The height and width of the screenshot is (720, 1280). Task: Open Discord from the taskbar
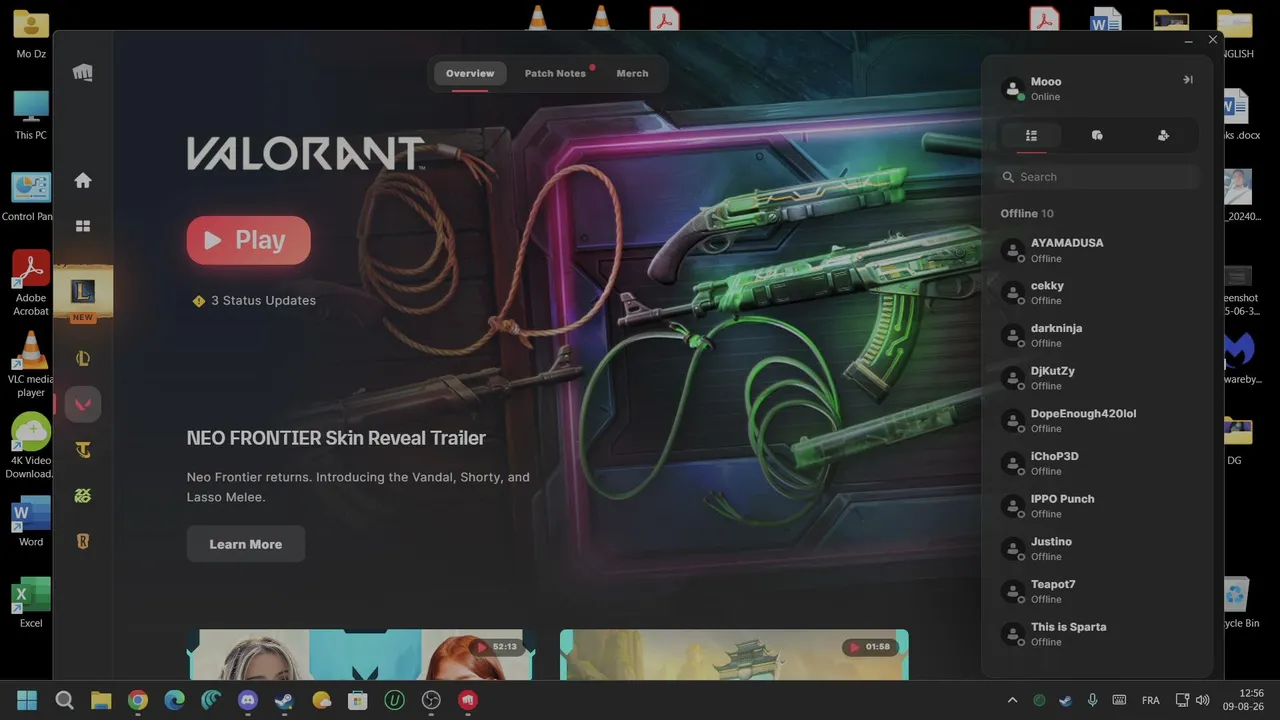248,700
